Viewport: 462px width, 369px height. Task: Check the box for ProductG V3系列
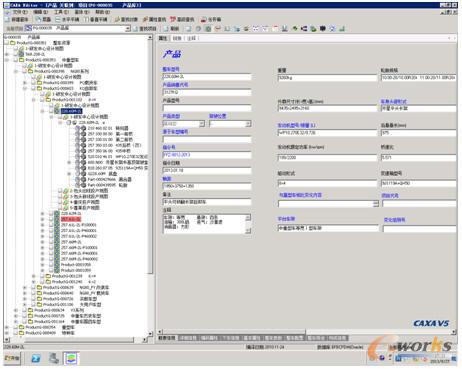25,310
